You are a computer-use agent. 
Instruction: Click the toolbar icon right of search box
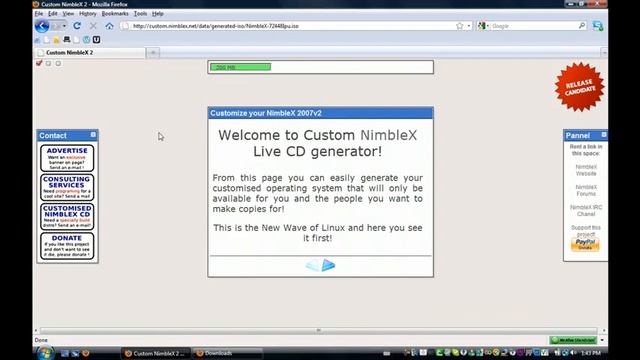(598, 26)
